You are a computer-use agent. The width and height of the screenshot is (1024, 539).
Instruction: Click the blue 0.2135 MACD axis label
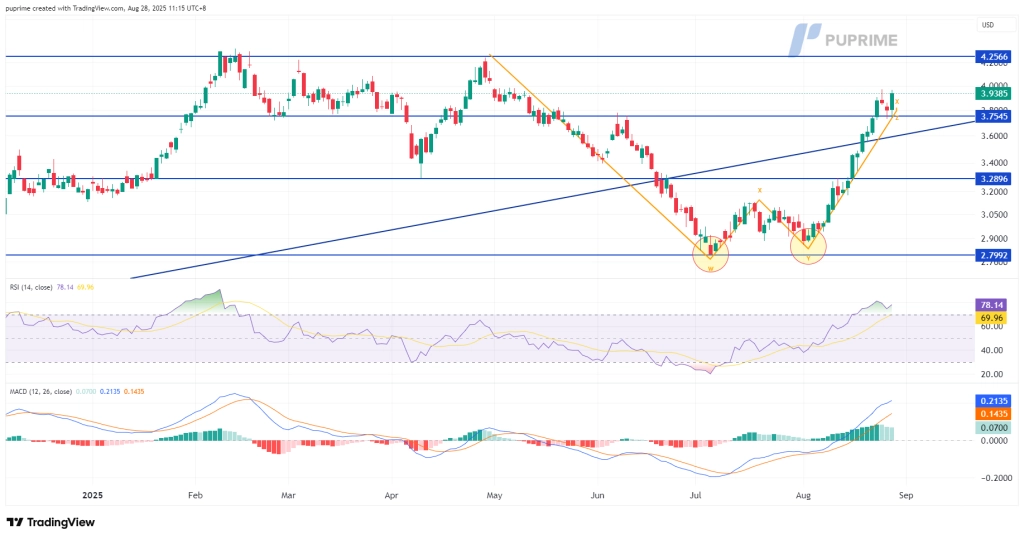992,401
